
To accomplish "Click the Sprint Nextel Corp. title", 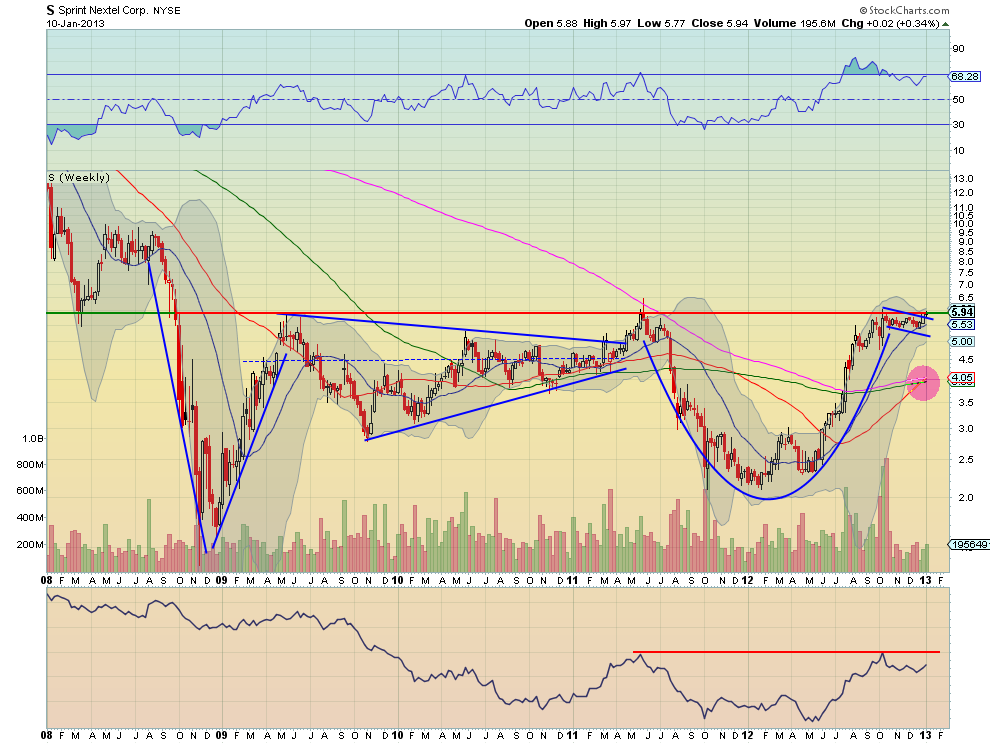I will pos(103,11).
